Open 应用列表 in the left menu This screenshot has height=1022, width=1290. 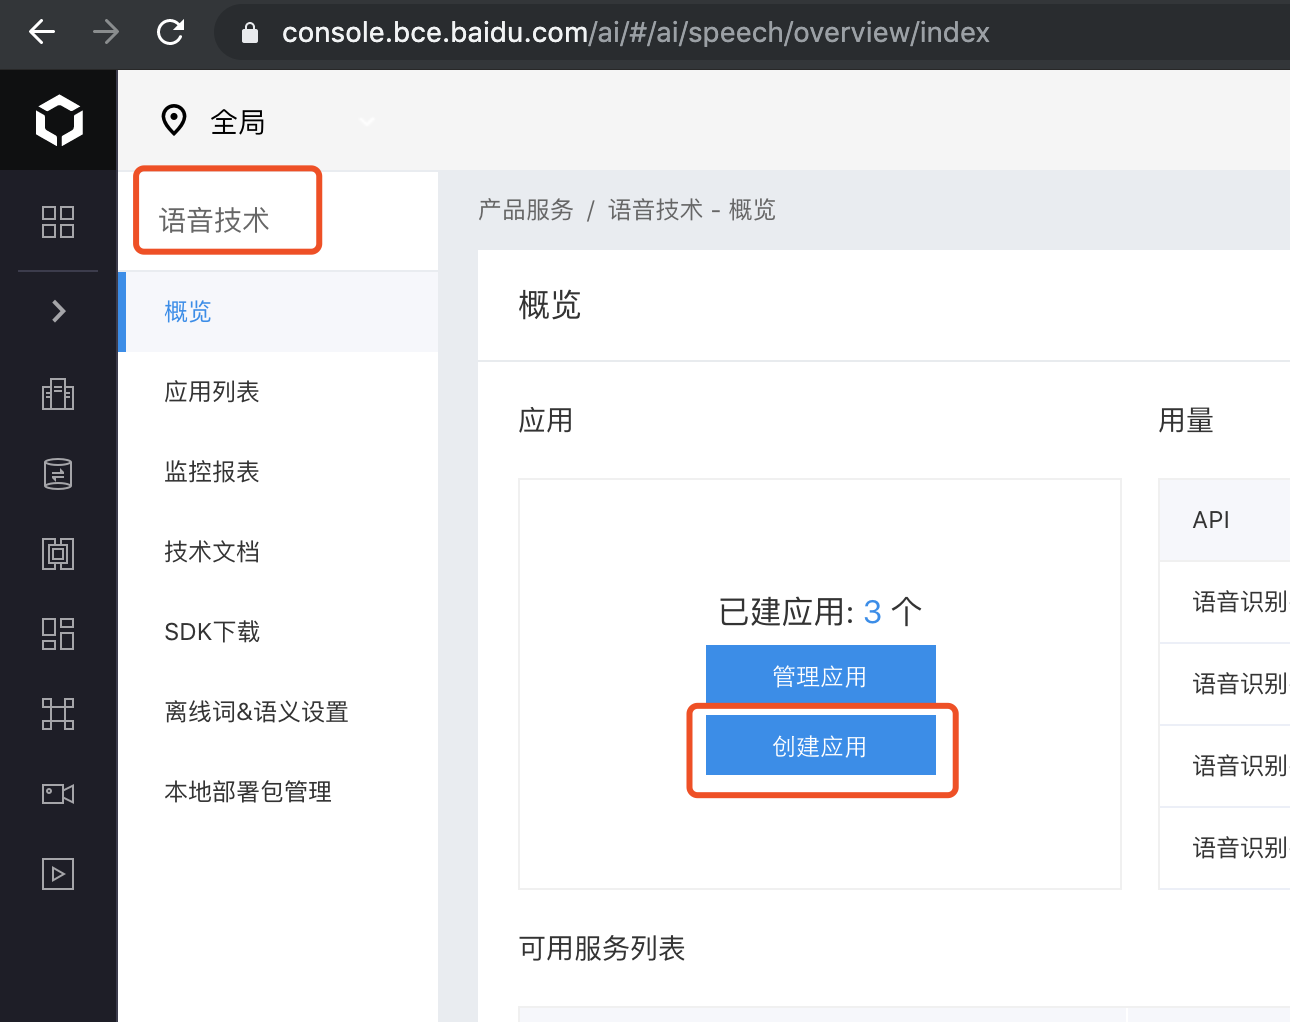pyautogui.click(x=278, y=392)
